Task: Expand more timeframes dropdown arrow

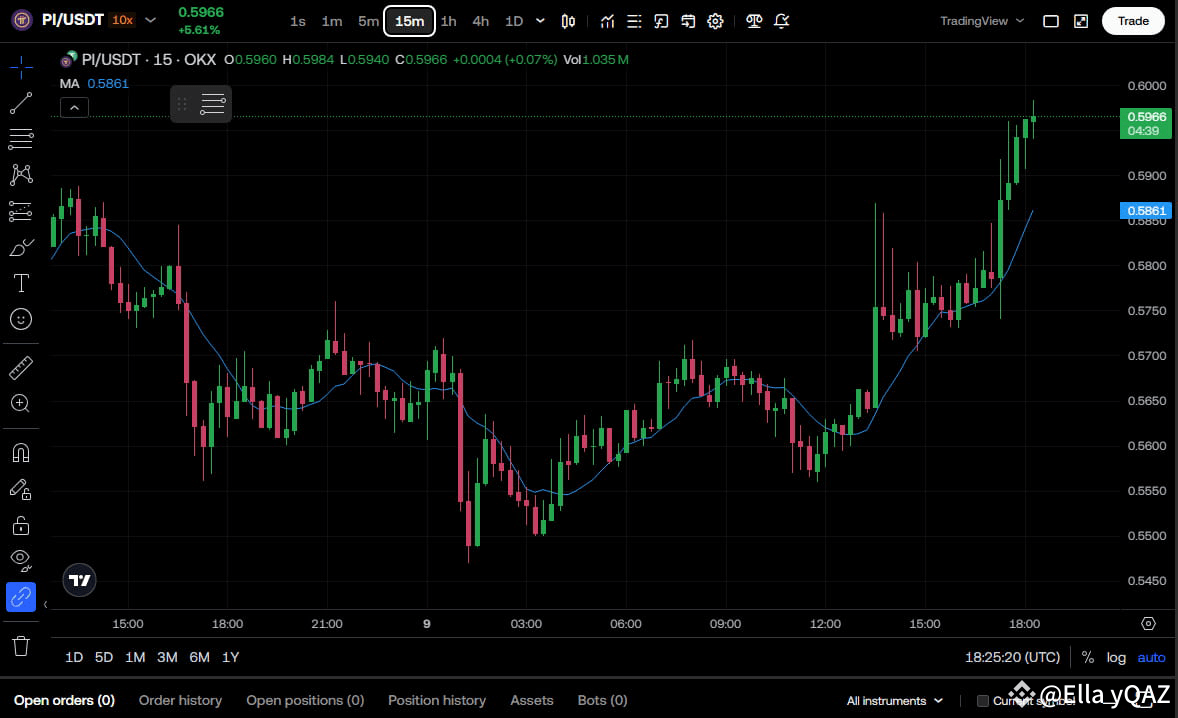Action: (540, 21)
